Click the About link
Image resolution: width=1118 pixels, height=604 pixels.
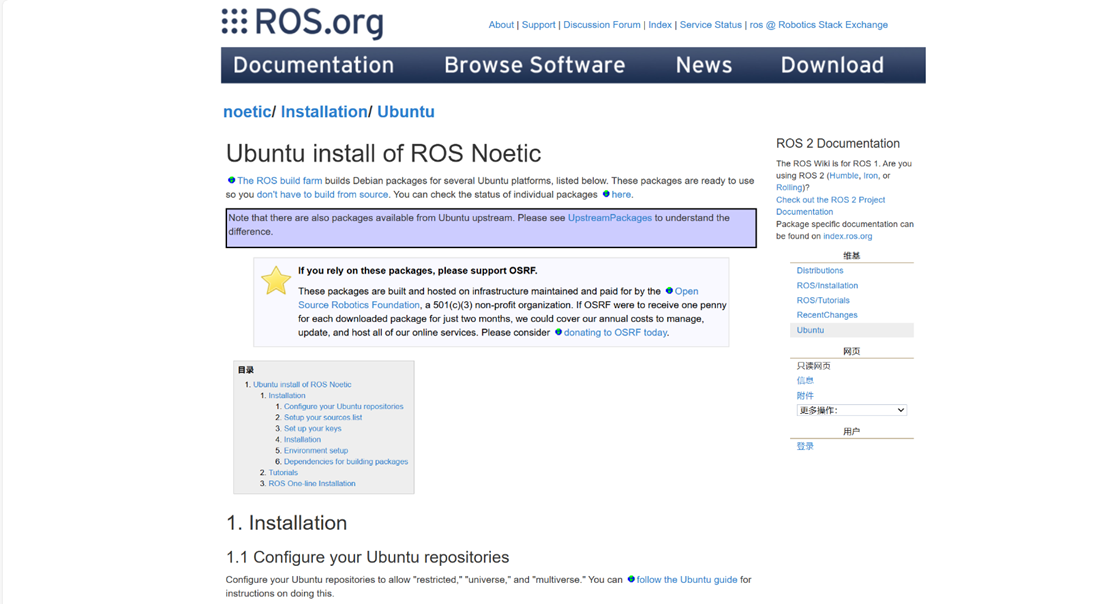point(501,24)
